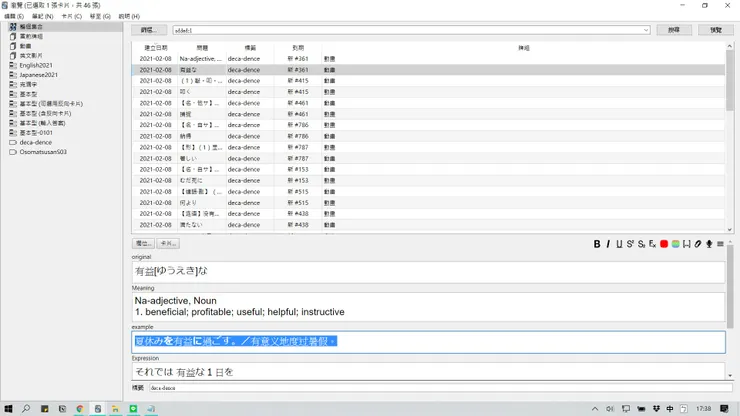Viewport: 740px width, 416px height.
Task: Open Windows taskbar search
Action: click(26, 408)
